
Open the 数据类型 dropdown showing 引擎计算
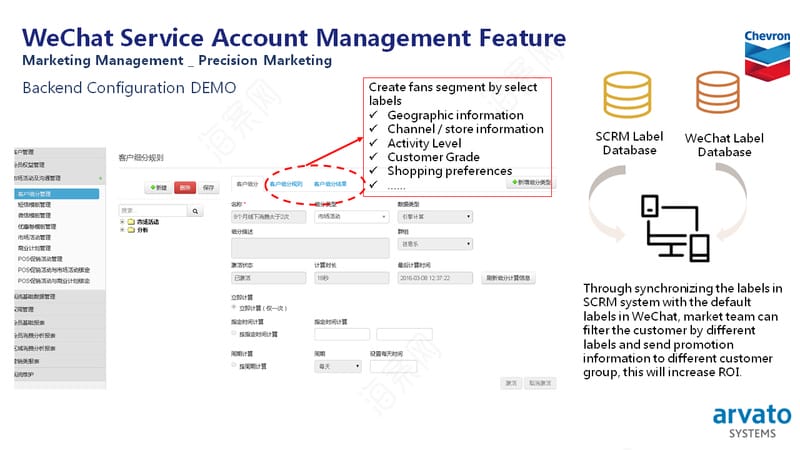pos(435,217)
